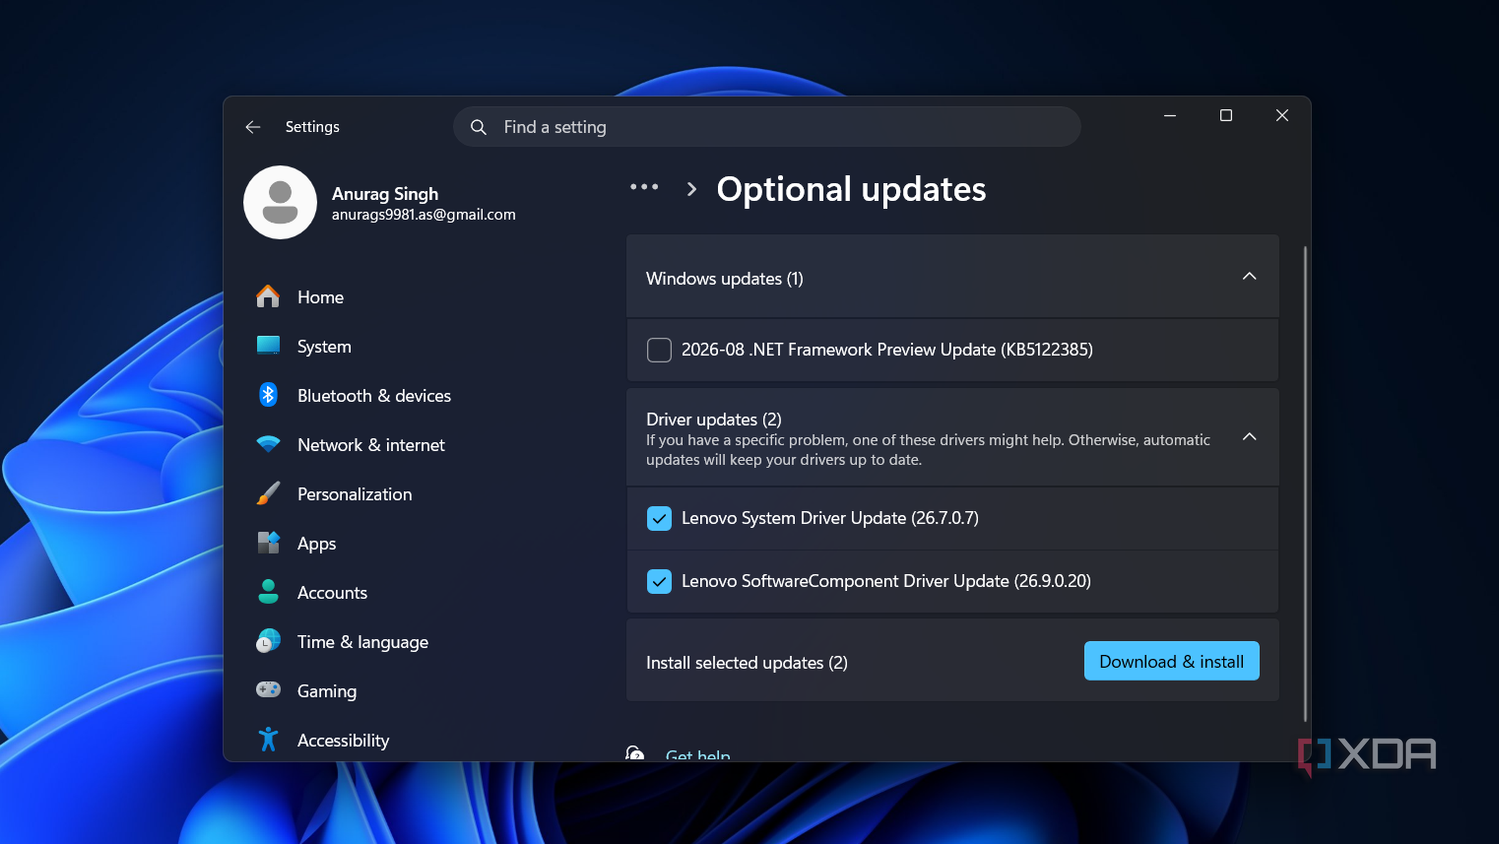Click the breadcrumb ellipsis dots

click(644, 187)
